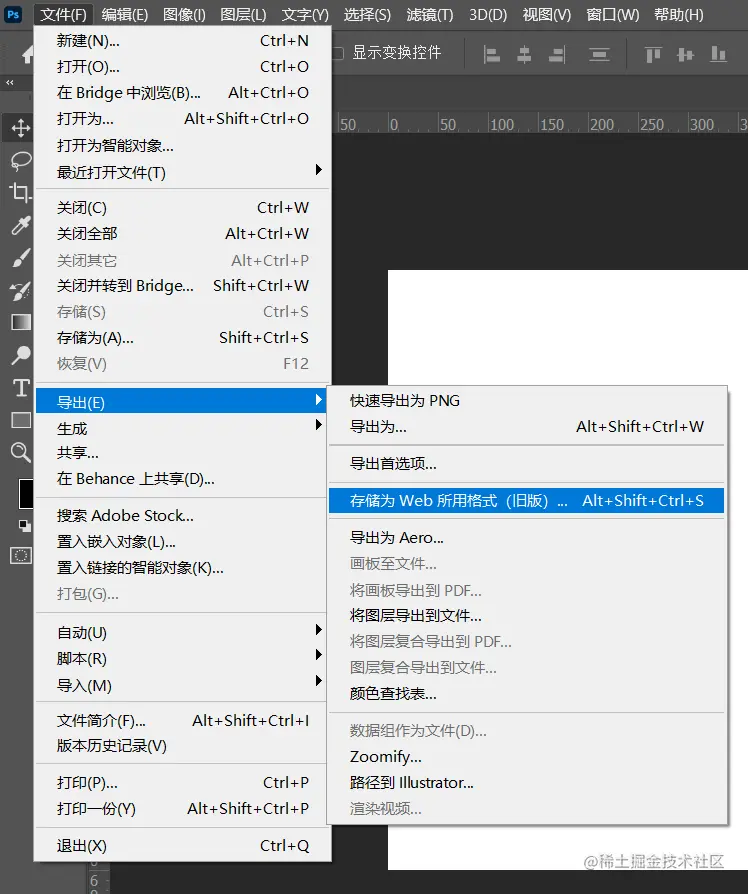Choose 搜索 Adobe Stock... entry

coord(181,515)
